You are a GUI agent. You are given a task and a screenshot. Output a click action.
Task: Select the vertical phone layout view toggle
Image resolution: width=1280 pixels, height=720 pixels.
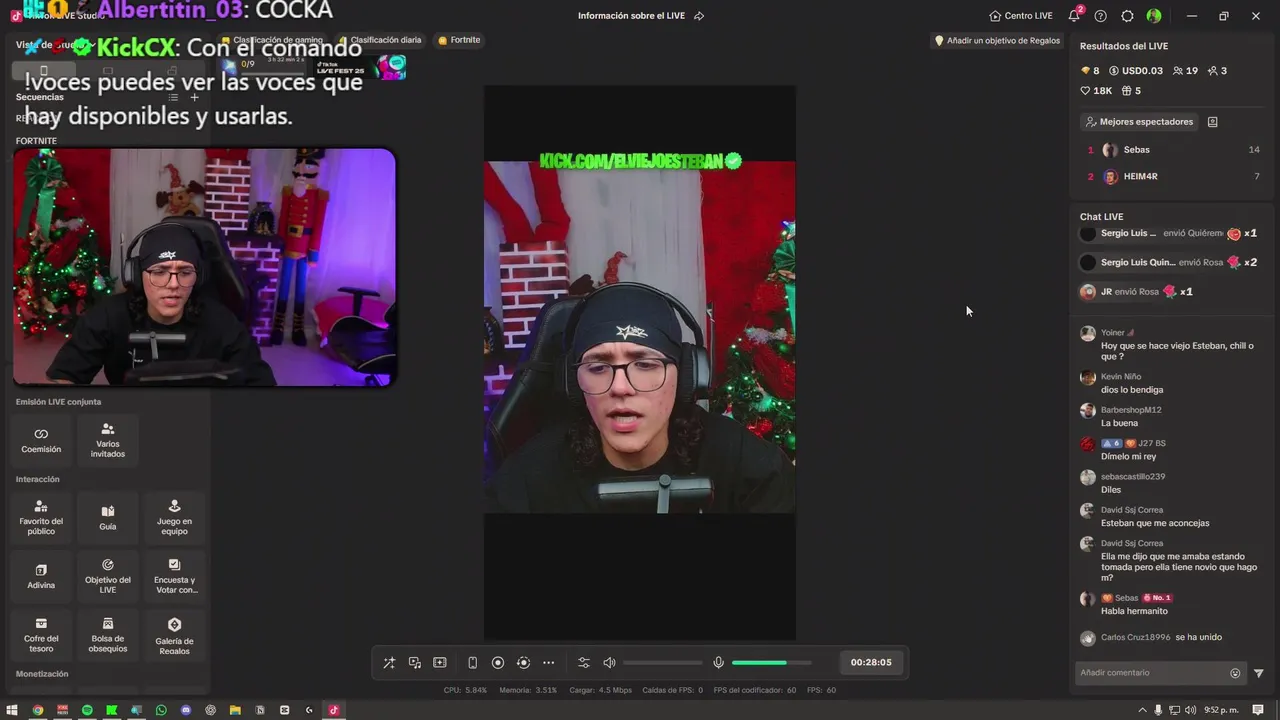click(x=43, y=71)
